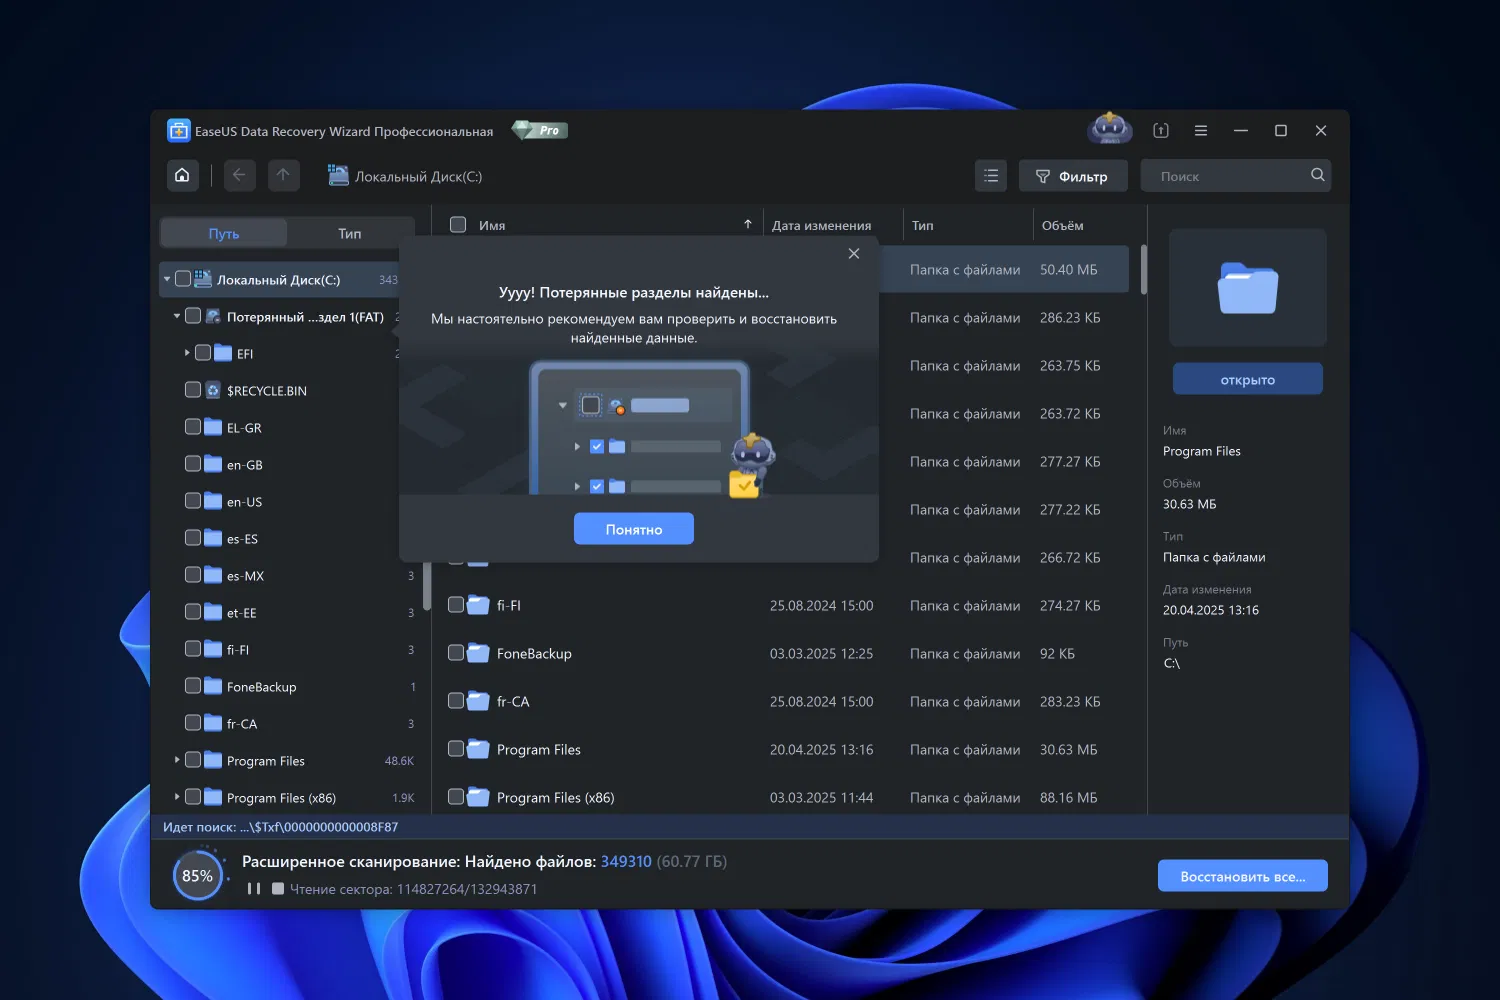1500x1000 pixels.
Task: Tick the EL-GR checkbox in the tree
Action: coord(193,427)
